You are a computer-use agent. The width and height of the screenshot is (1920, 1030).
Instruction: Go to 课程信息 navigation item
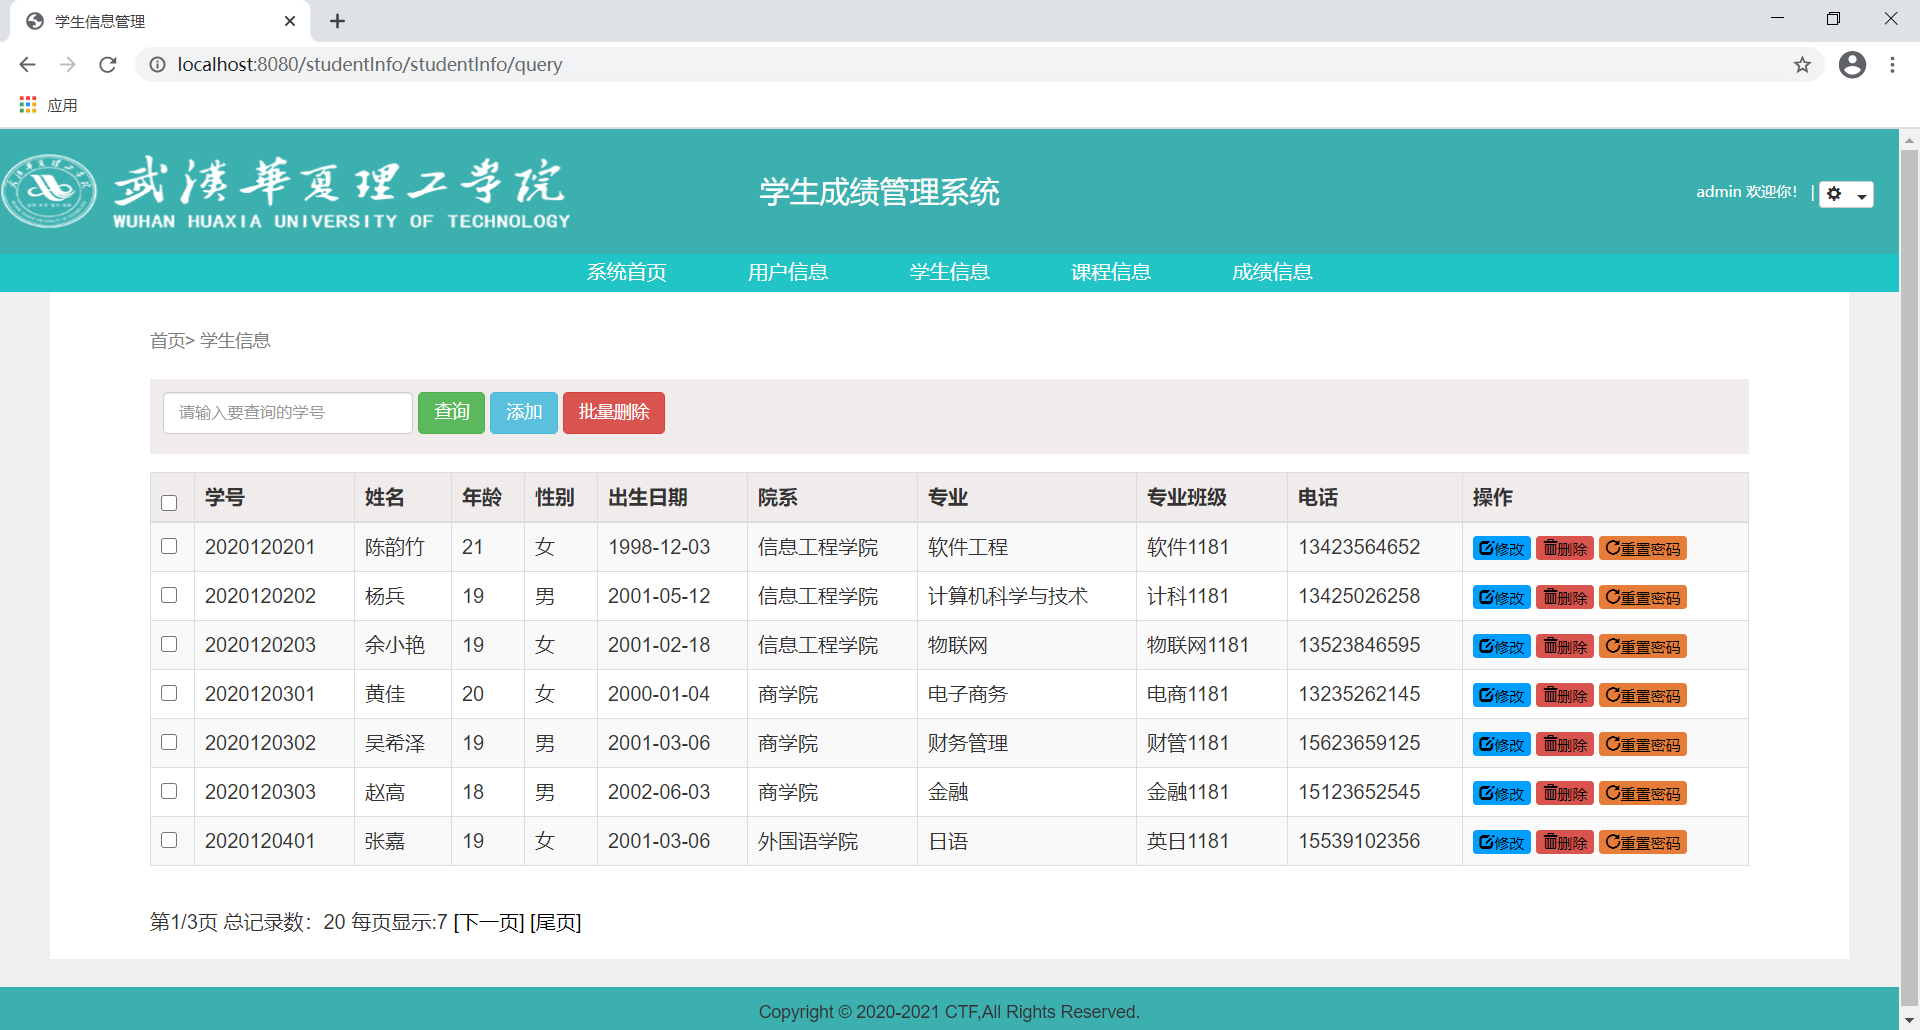(x=1111, y=272)
